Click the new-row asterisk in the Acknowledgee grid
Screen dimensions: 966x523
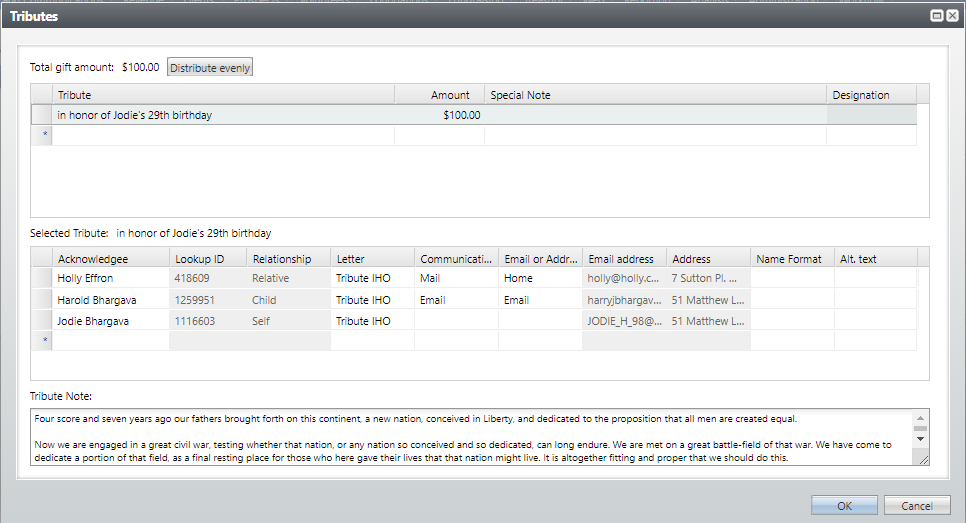click(42, 341)
